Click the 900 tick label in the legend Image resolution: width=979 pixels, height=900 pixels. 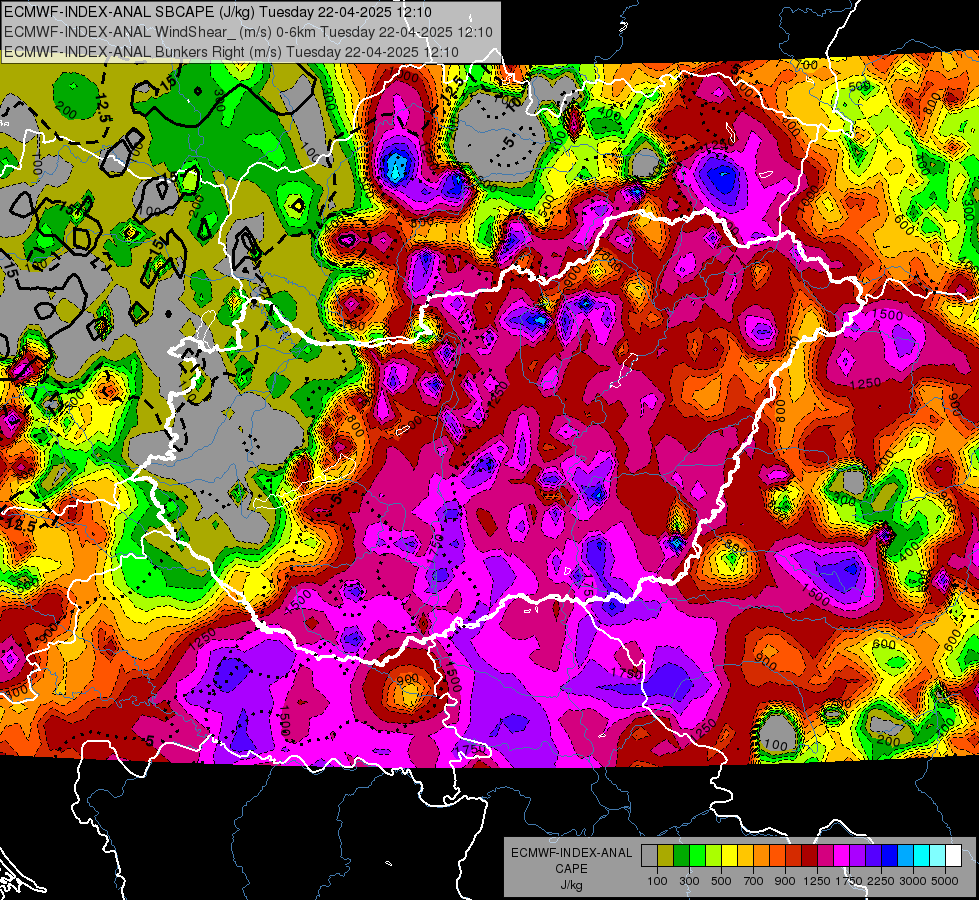pyautogui.click(x=785, y=881)
